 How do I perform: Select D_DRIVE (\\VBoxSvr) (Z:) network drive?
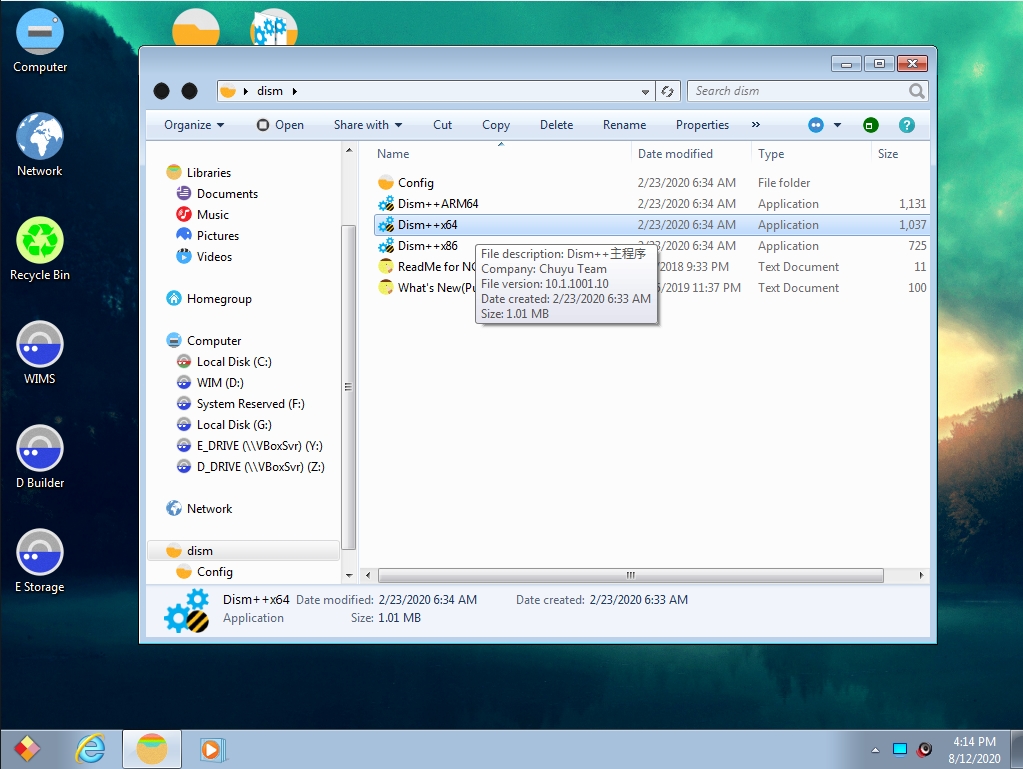pos(260,467)
